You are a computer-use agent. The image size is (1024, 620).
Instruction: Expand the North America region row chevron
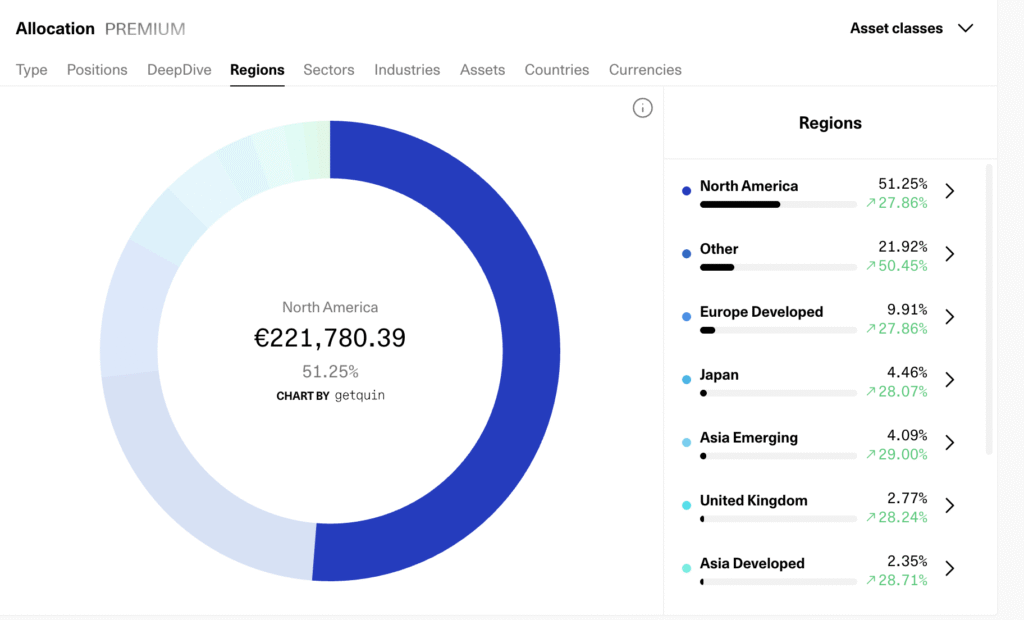[x=950, y=191]
